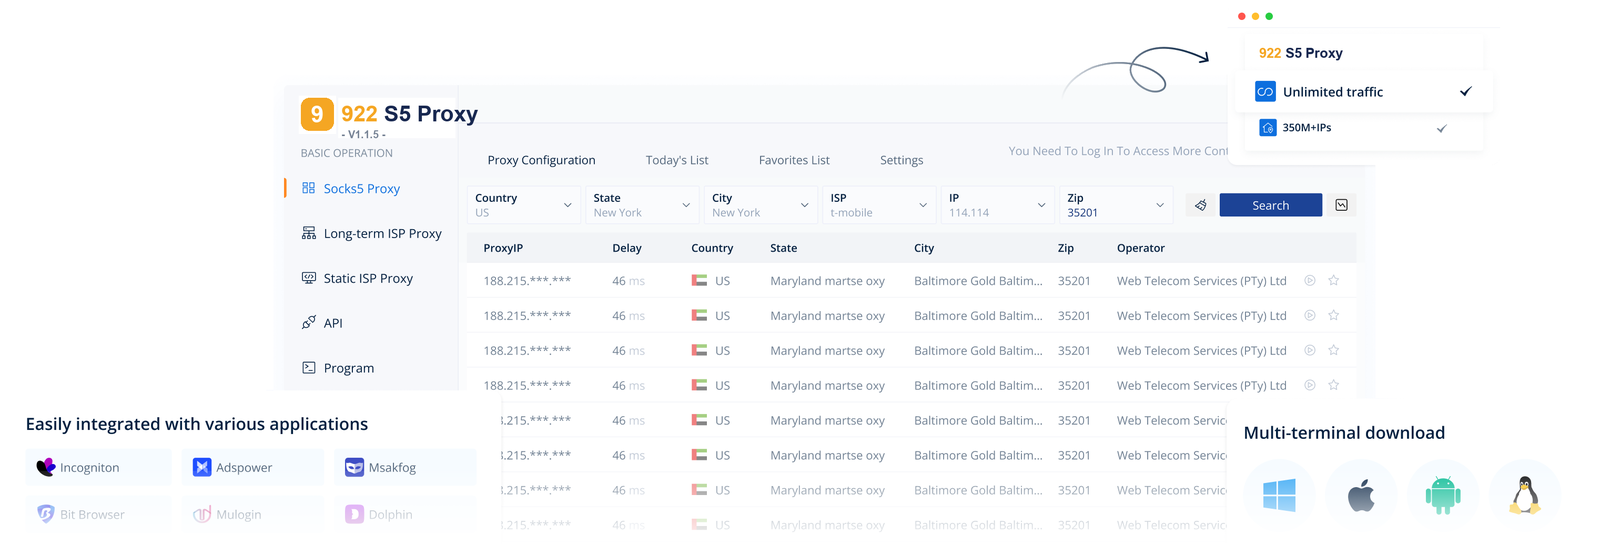Toggle the Unlimited traffic checkmark
Screen dimensions: 1600x556
(1465, 92)
